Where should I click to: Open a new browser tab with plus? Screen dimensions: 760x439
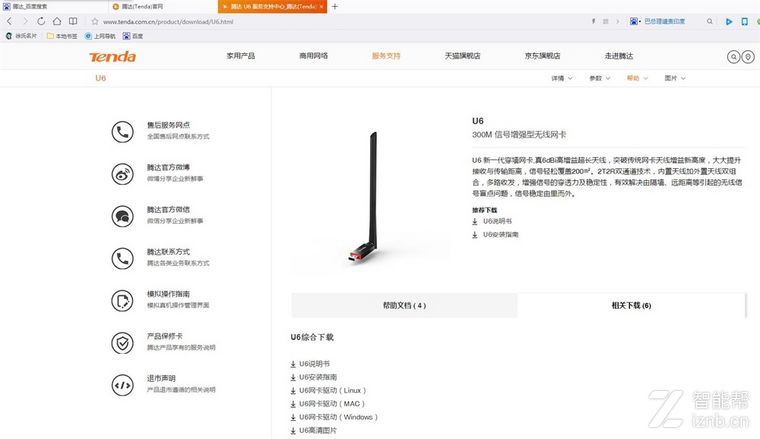click(334, 6)
